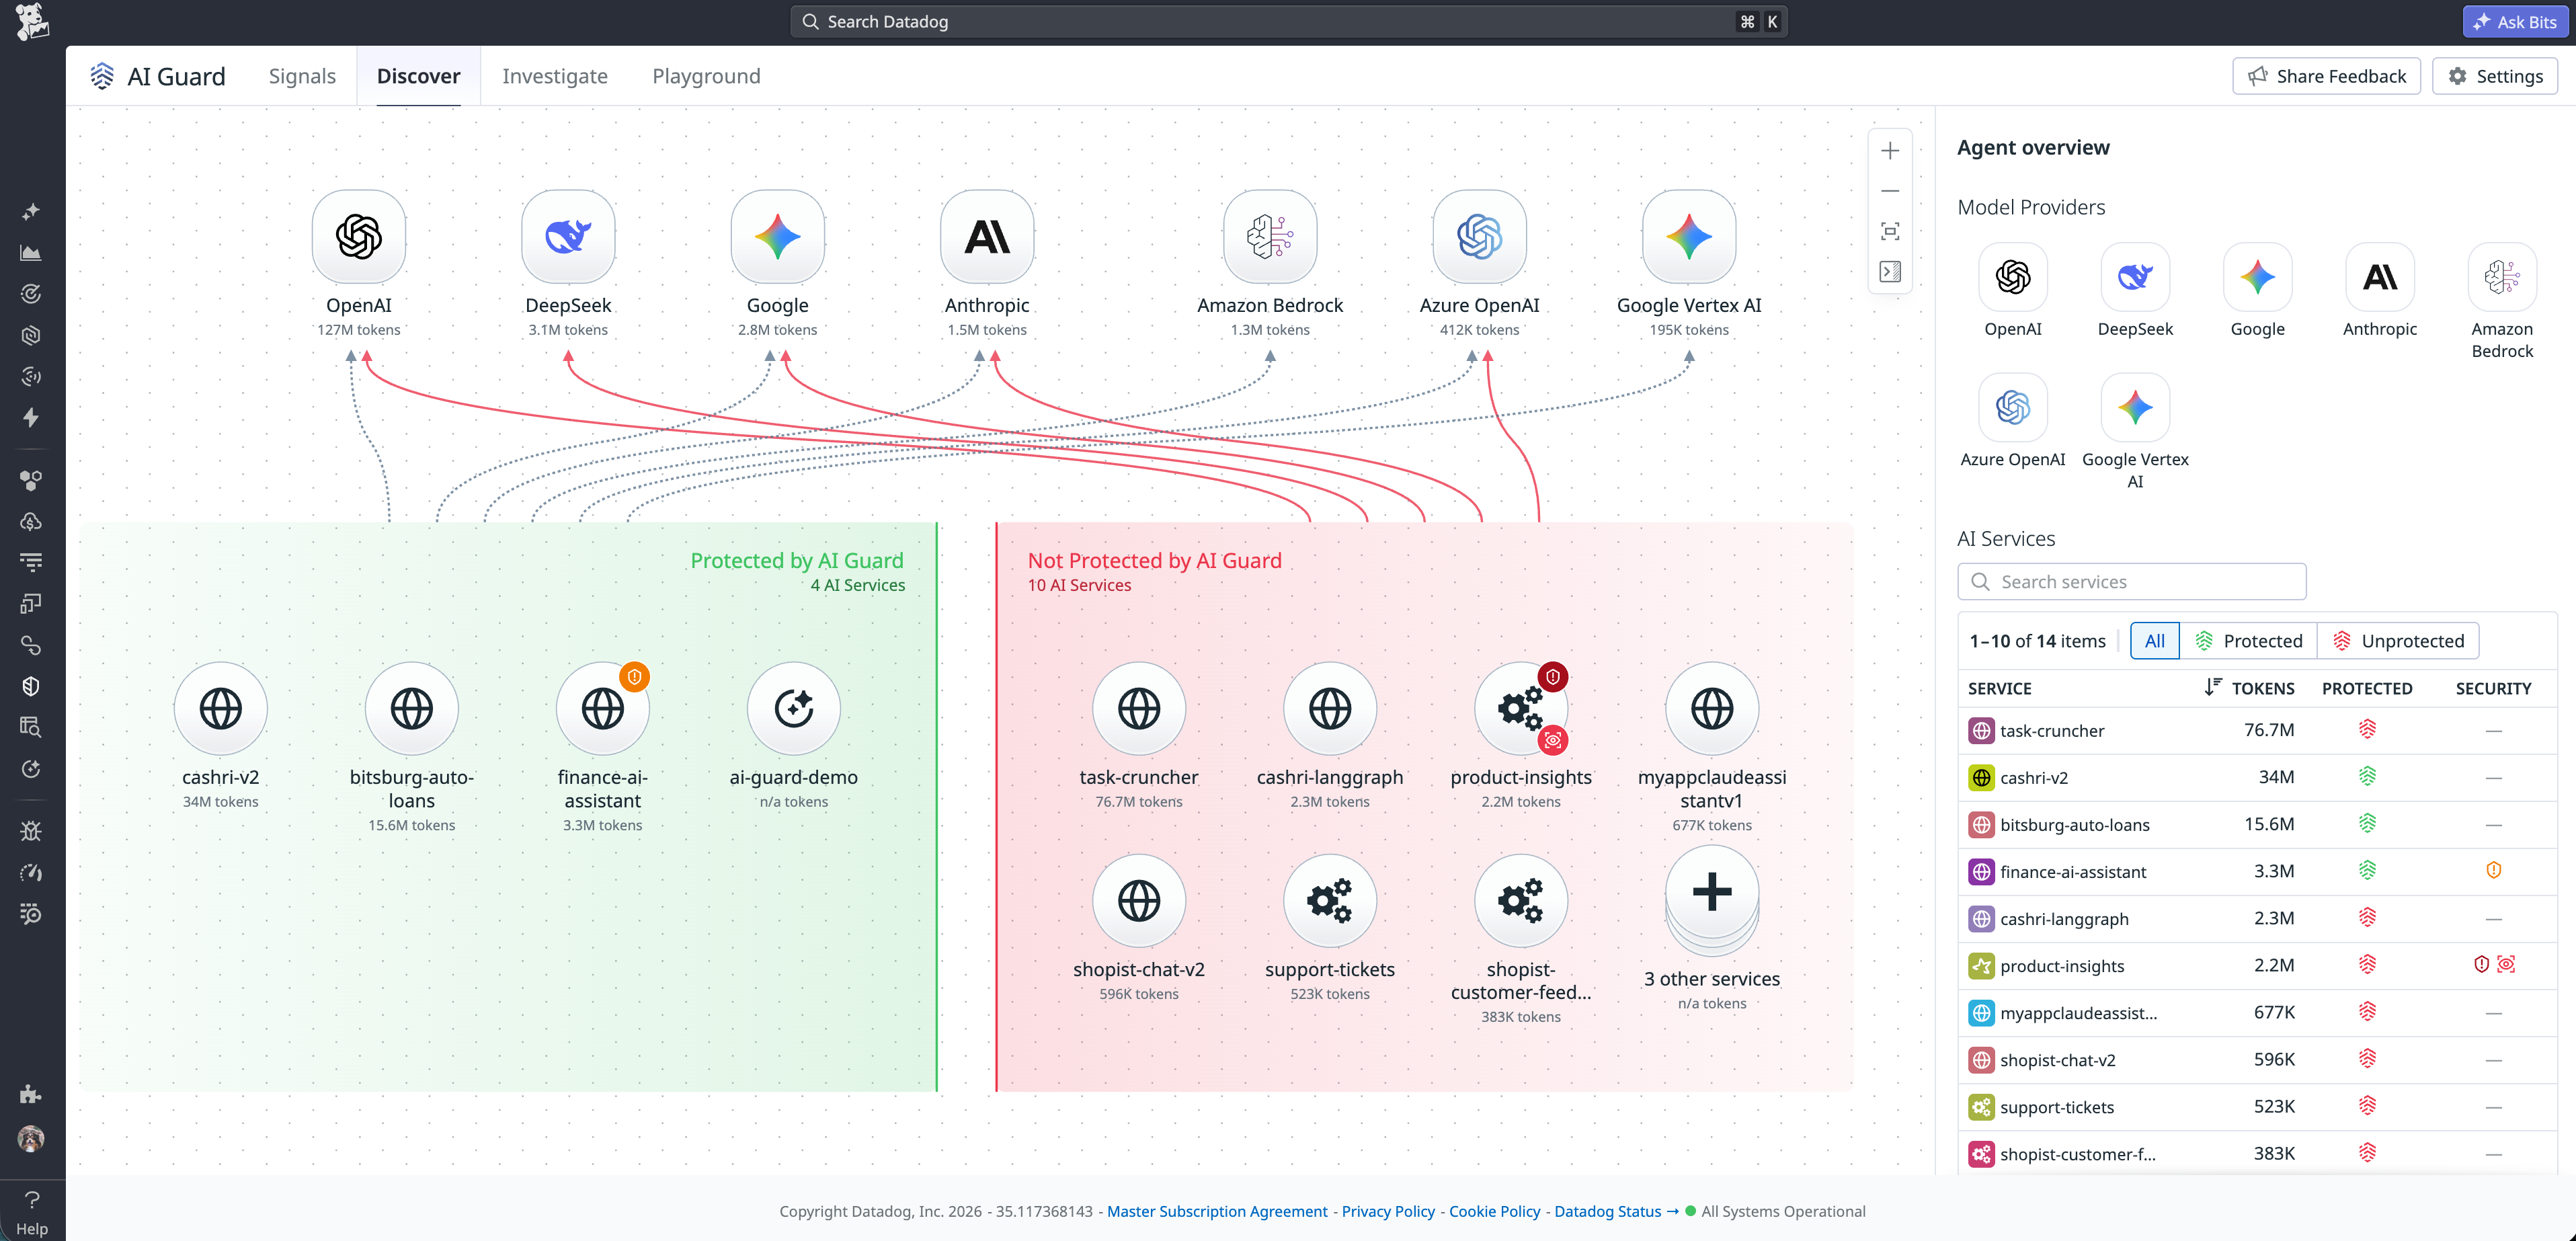Select the cashri-v2 service node
The image size is (2576, 1241).
pyautogui.click(x=220, y=709)
